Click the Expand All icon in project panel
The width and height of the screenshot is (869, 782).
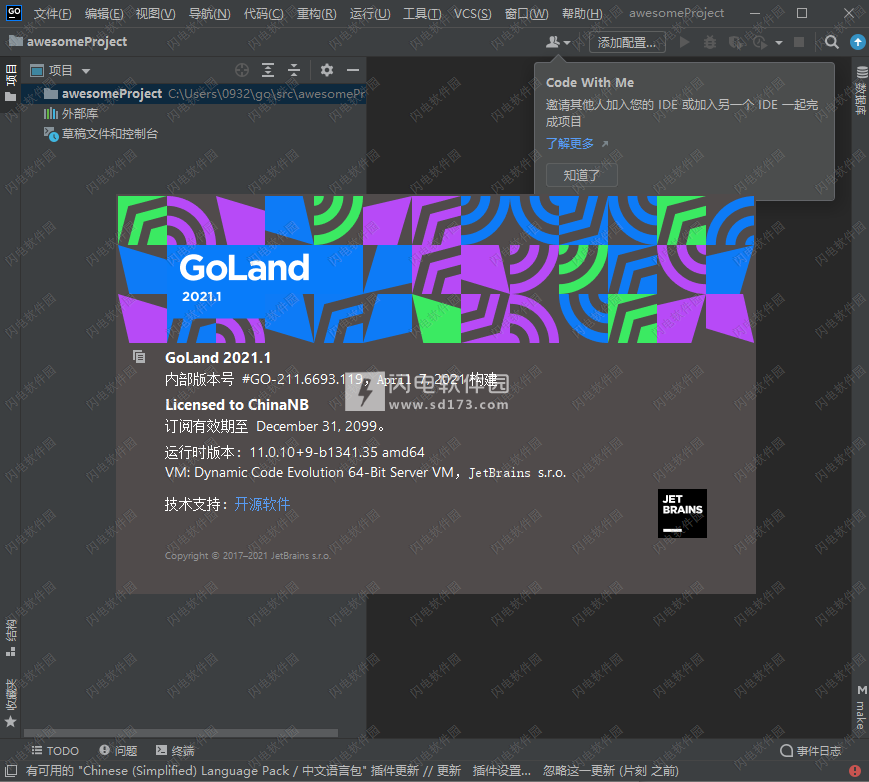tap(268, 70)
